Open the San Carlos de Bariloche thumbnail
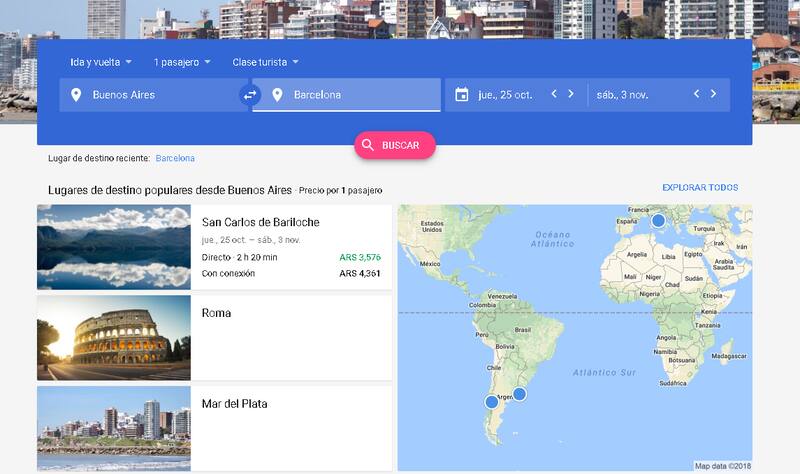Viewport: 800px width, 474px height. 114,247
